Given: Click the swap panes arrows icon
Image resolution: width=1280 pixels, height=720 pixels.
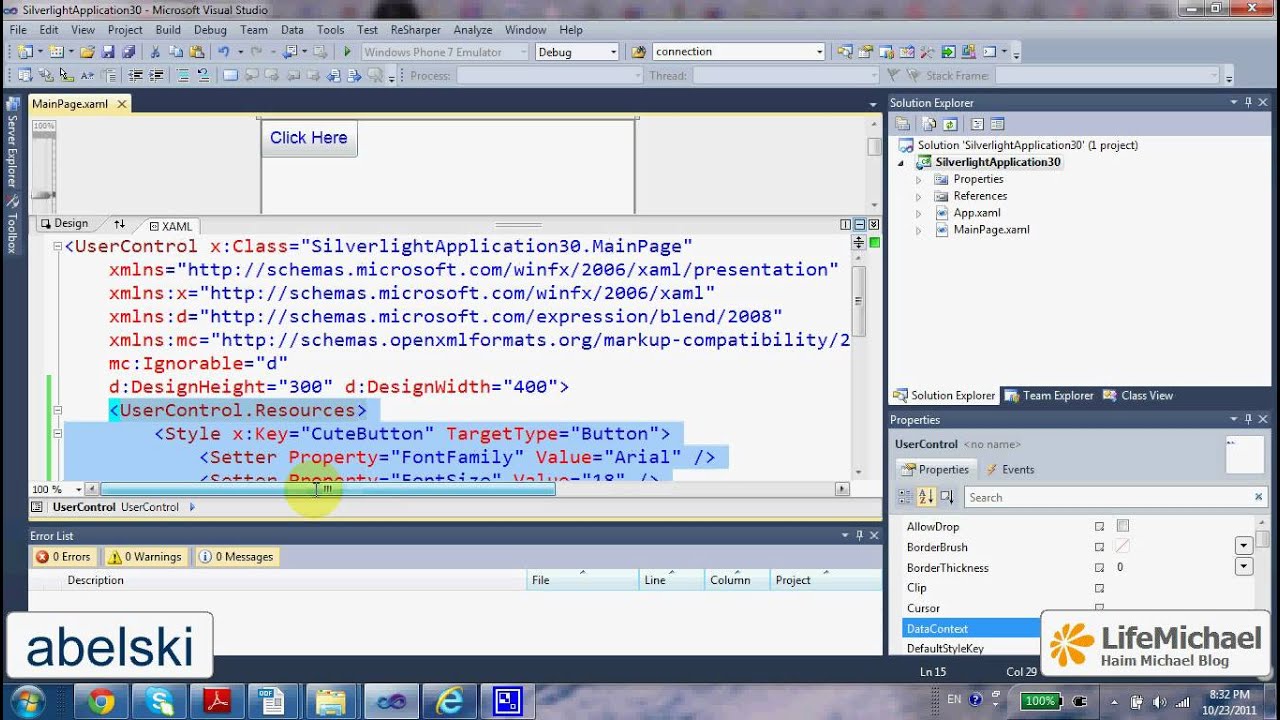Looking at the screenshot, I should click(x=120, y=224).
